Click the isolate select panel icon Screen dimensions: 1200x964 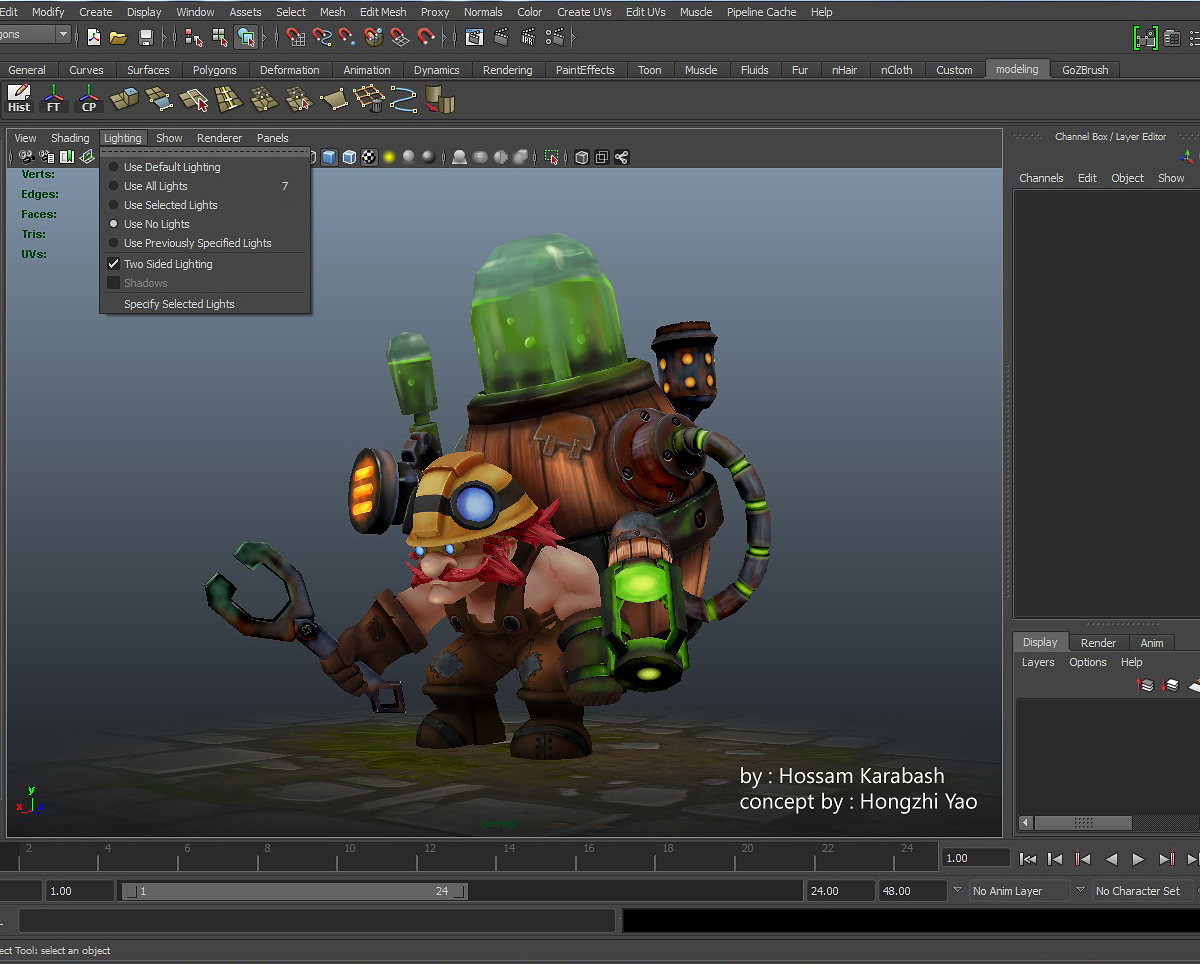[551, 157]
